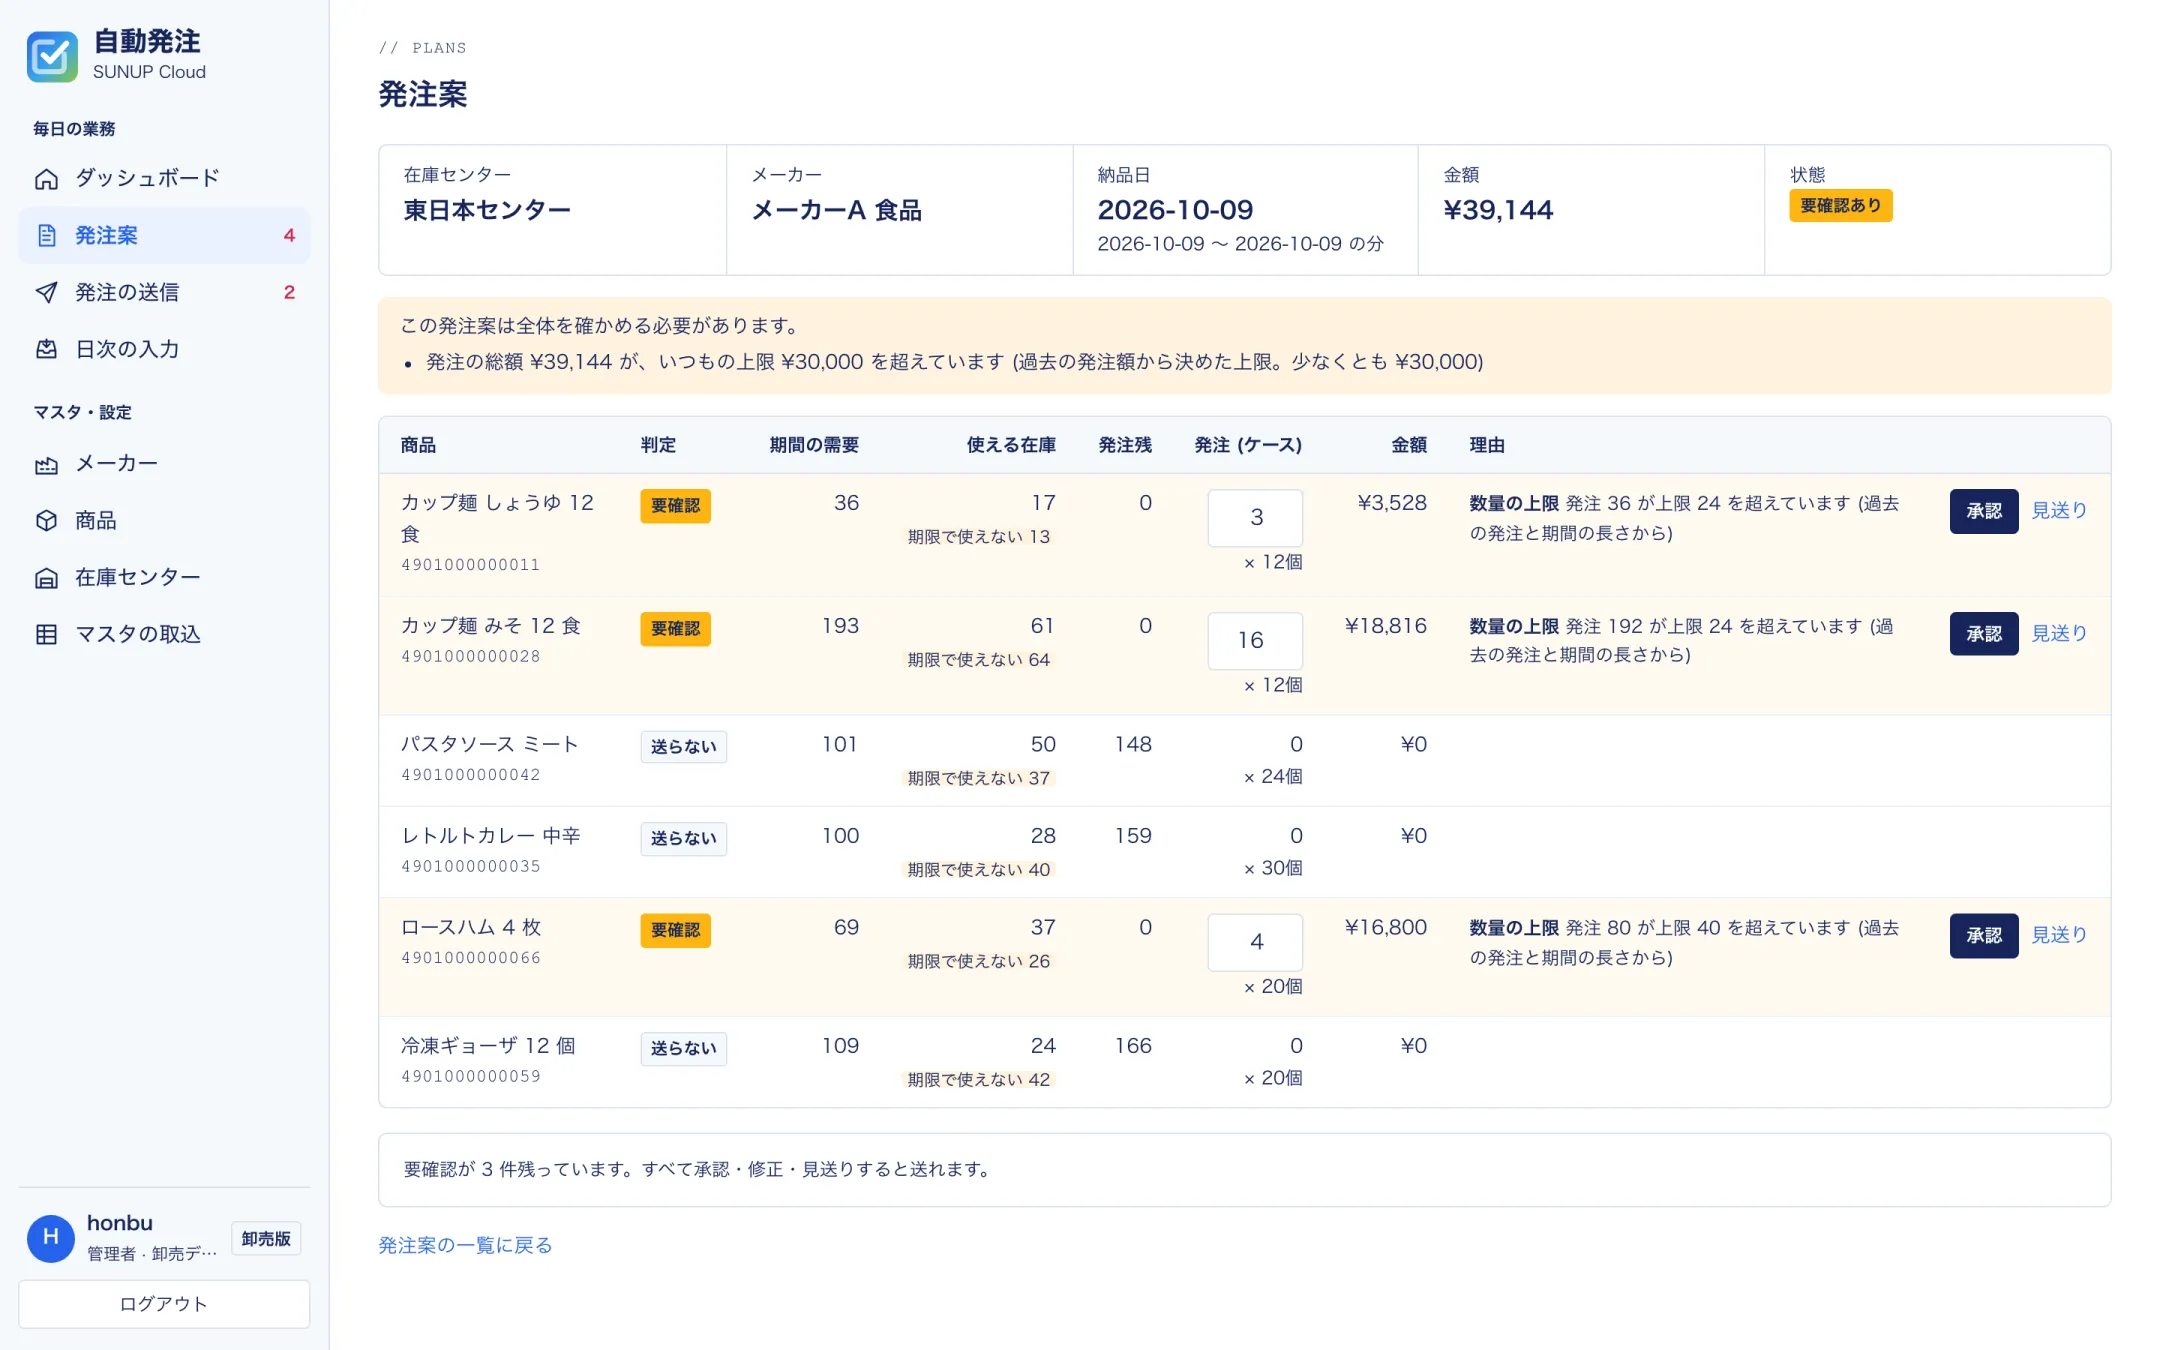The image size is (2160, 1350).
Task: Click the 発注の送信 count badge 2
Action: (289, 293)
